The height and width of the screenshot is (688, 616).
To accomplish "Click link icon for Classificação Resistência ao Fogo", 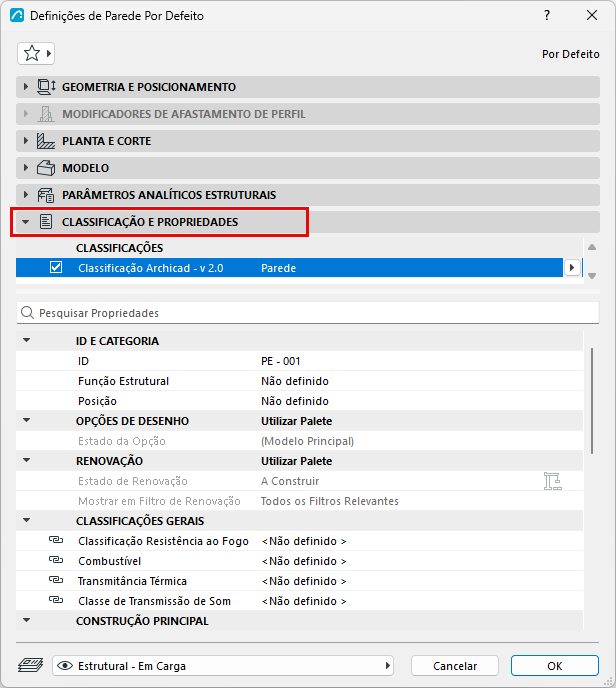I will pyautogui.click(x=56, y=540).
